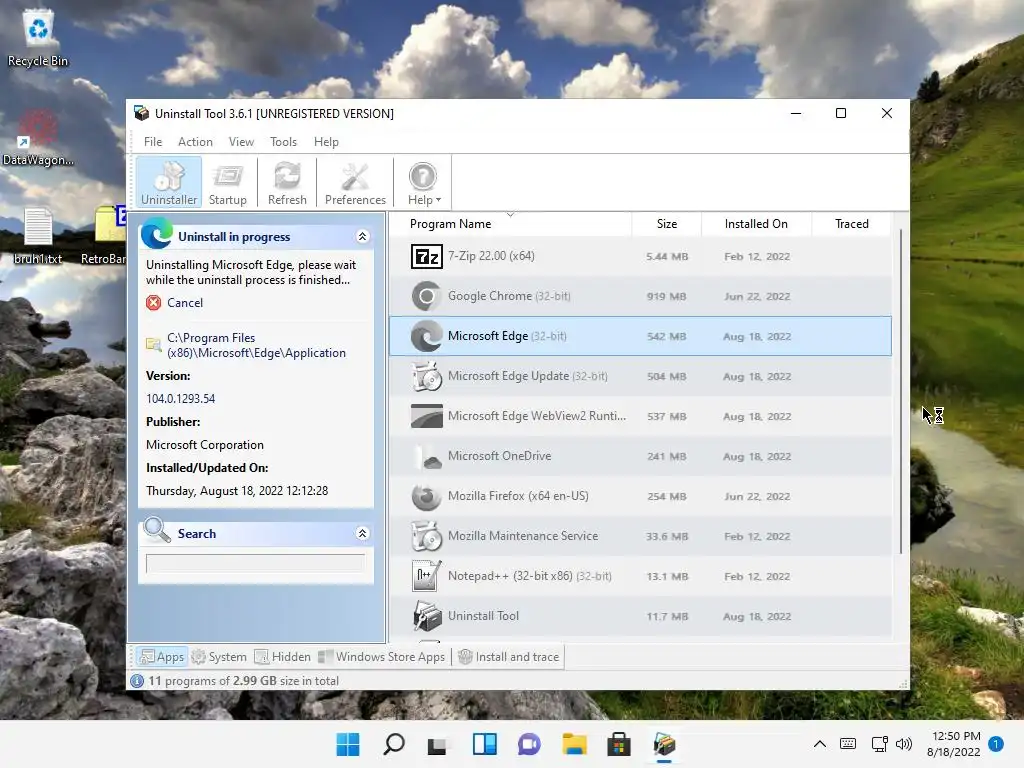1024x768 pixels.
Task: Click into the Search input field
Action: [255, 563]
